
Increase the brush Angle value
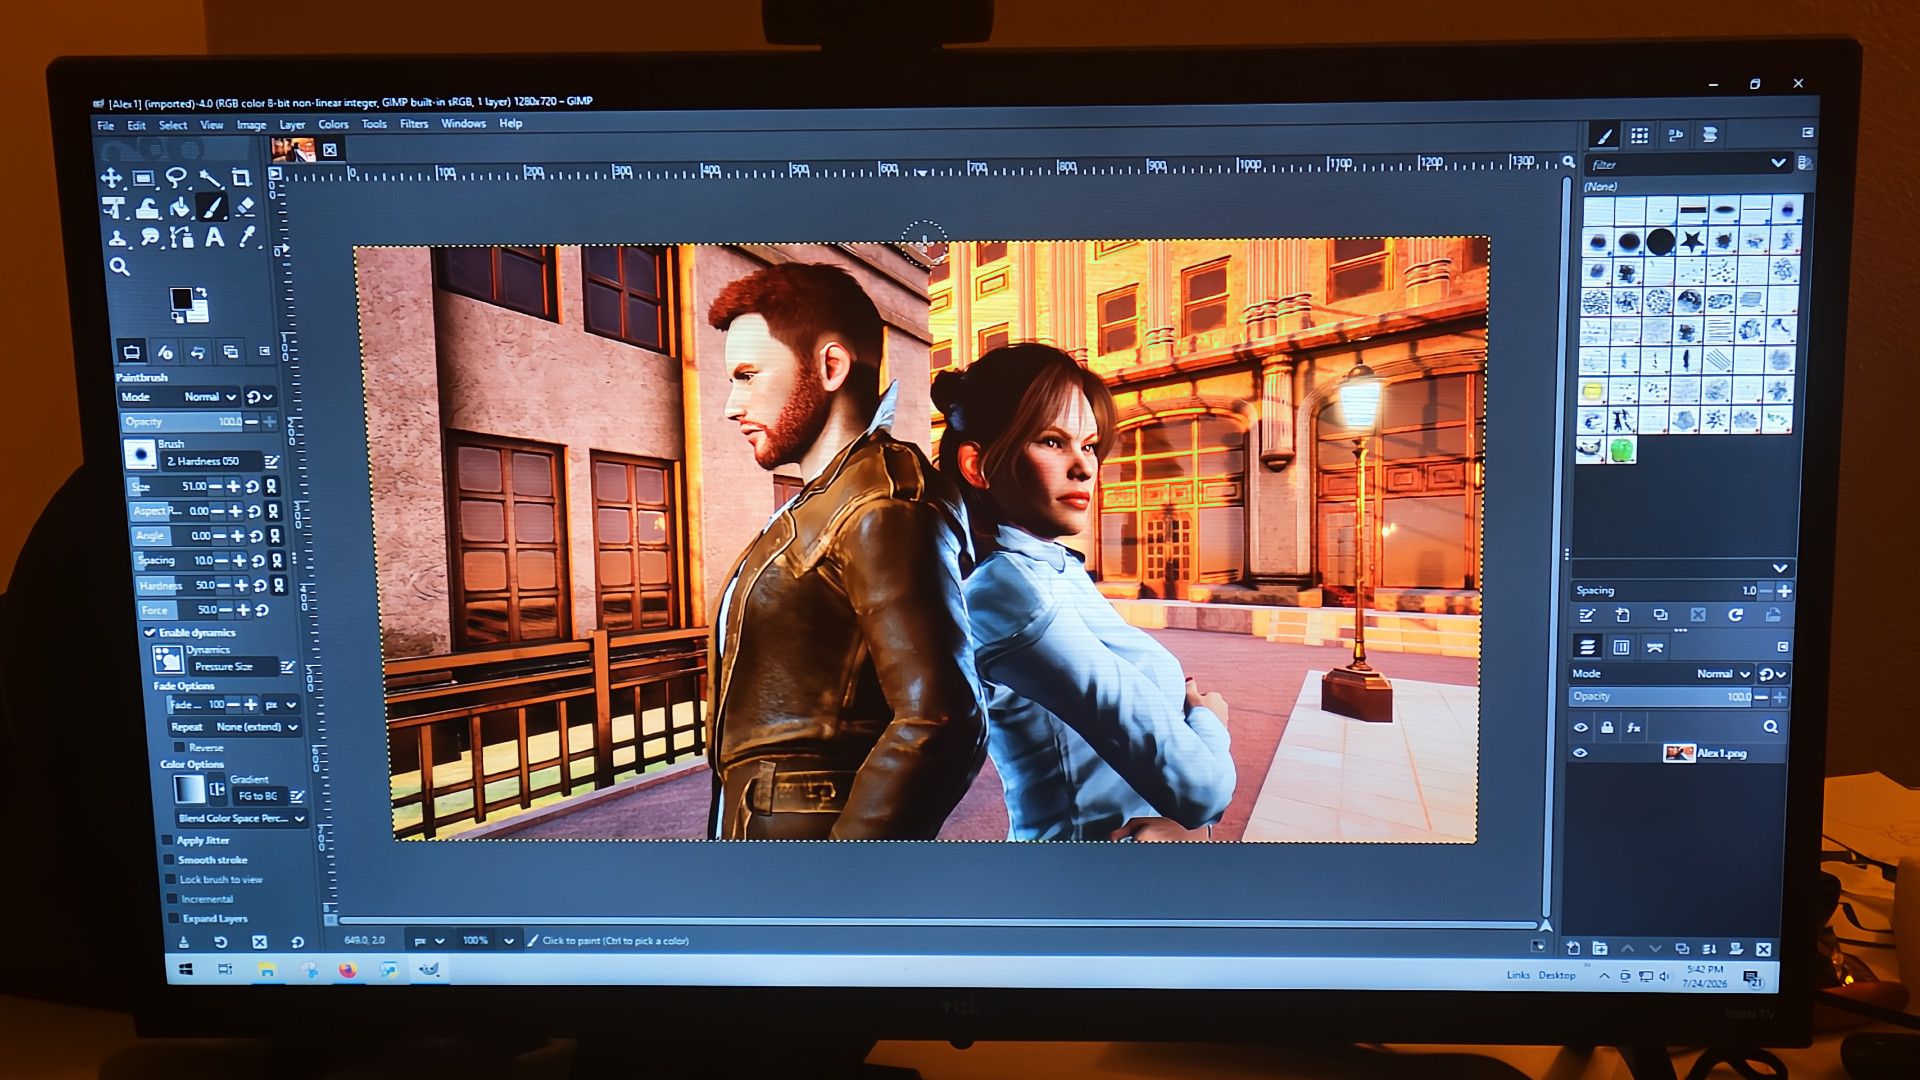tap(238, 536)
